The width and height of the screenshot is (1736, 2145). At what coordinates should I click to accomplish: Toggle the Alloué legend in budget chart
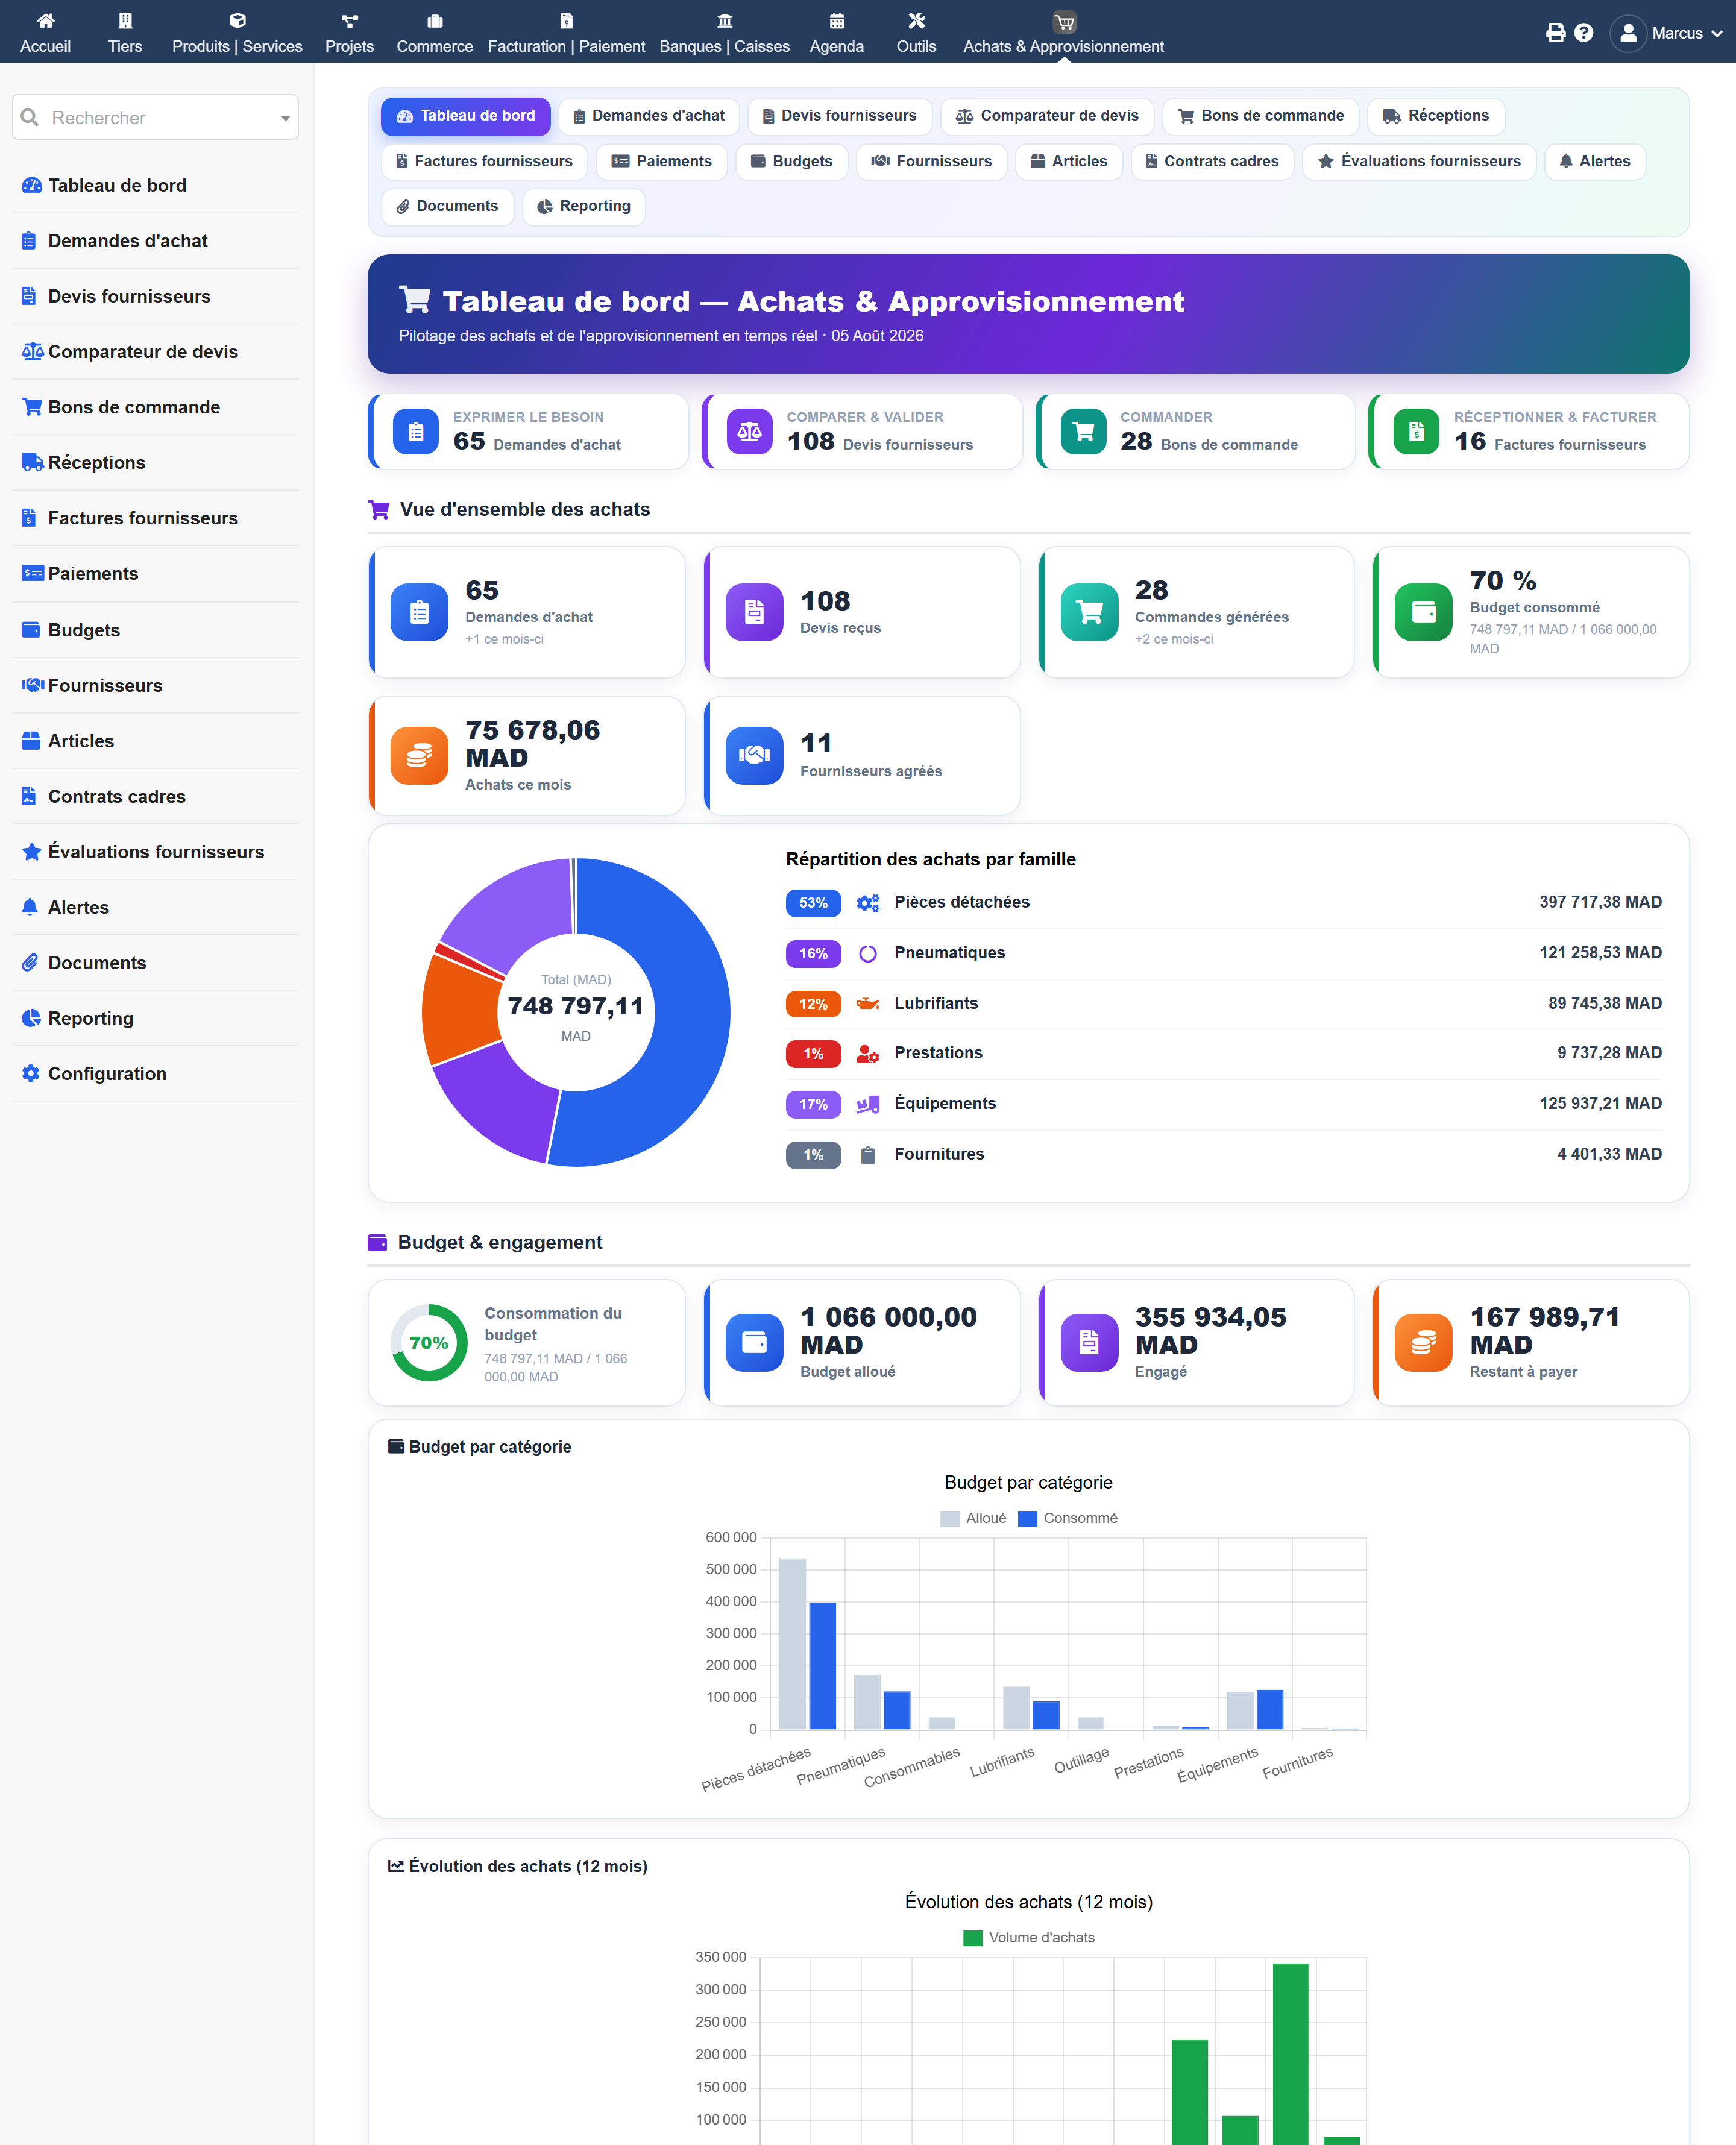tap(973, 1517)
